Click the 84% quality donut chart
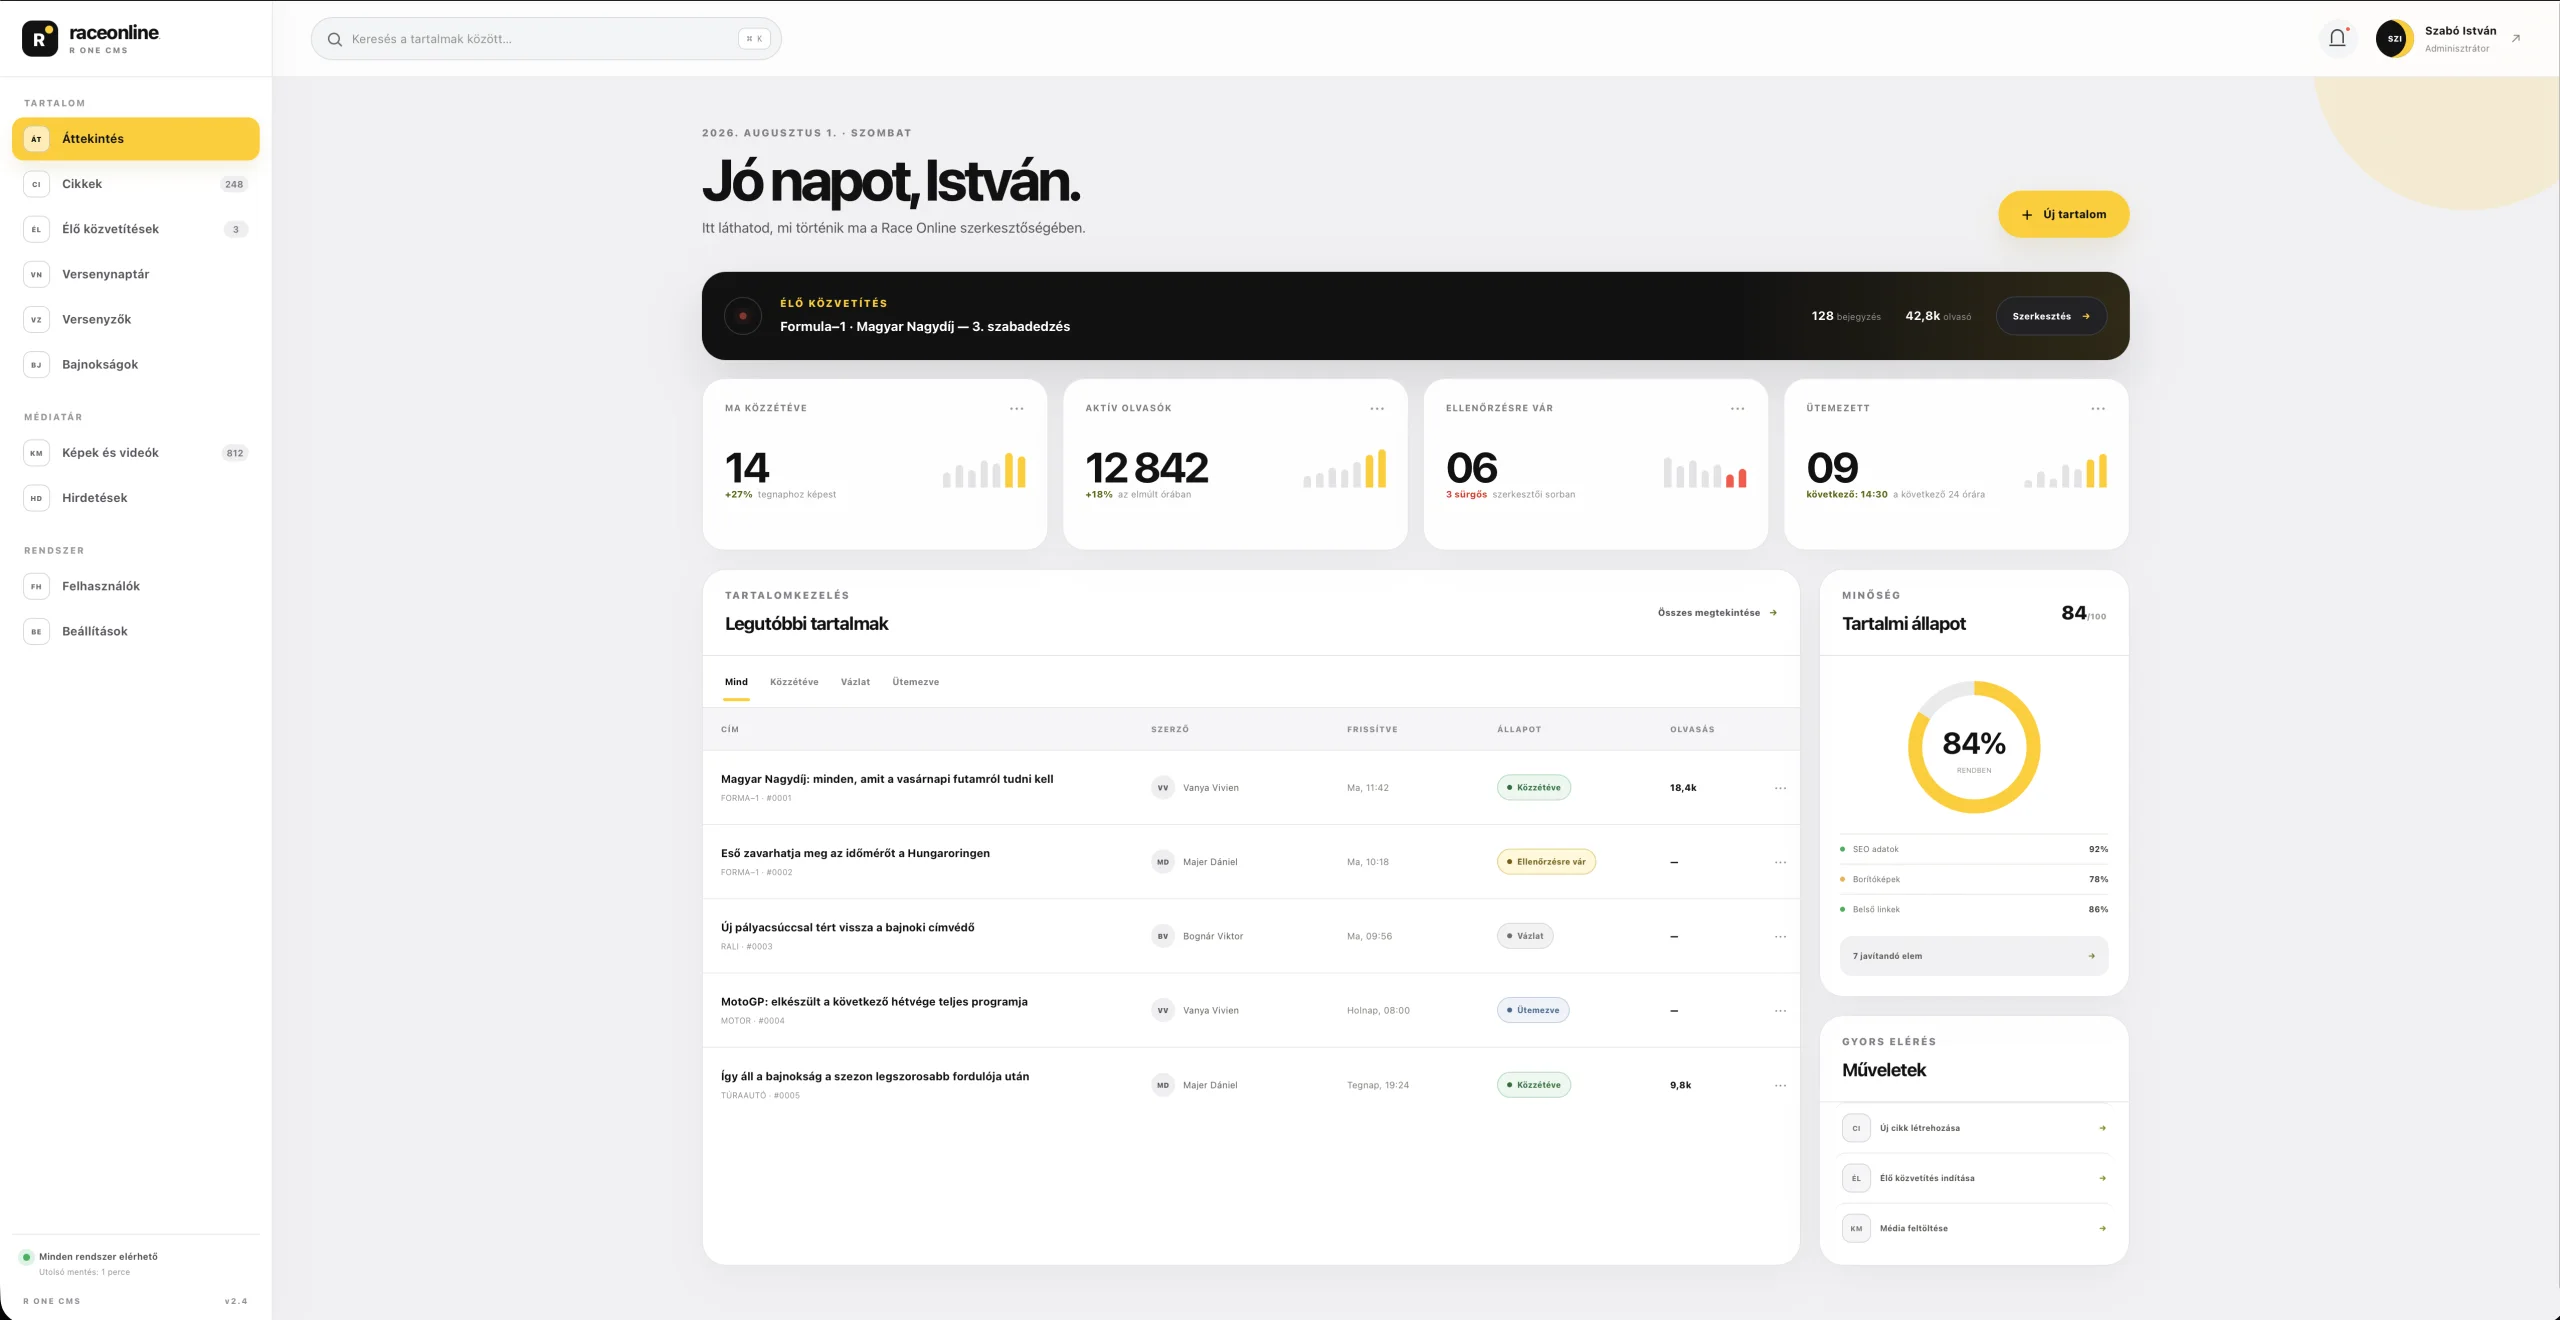2560x1320 pixels. (x=1974, y=748)
